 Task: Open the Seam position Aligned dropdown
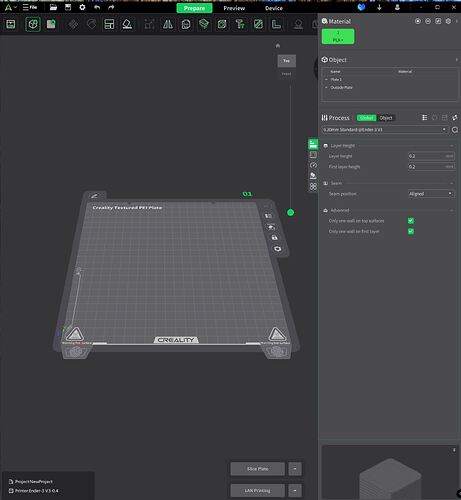431,194
